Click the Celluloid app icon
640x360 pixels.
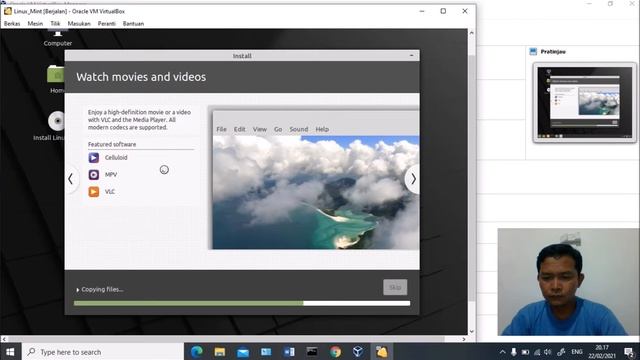click(x=93, y=158)
